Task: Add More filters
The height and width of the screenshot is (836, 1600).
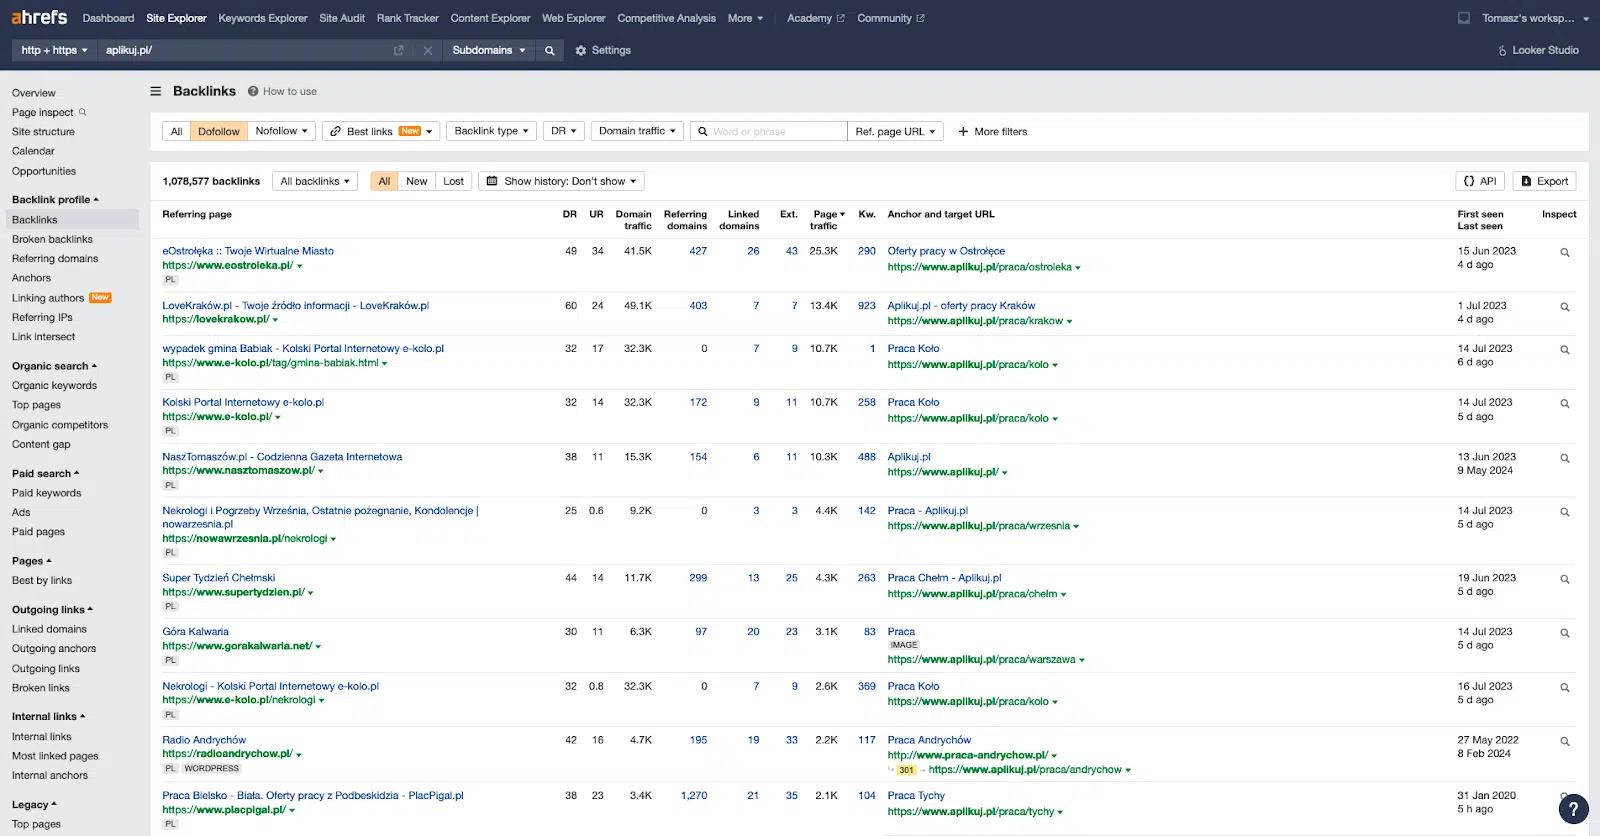Action: click(x=992, y=131)
